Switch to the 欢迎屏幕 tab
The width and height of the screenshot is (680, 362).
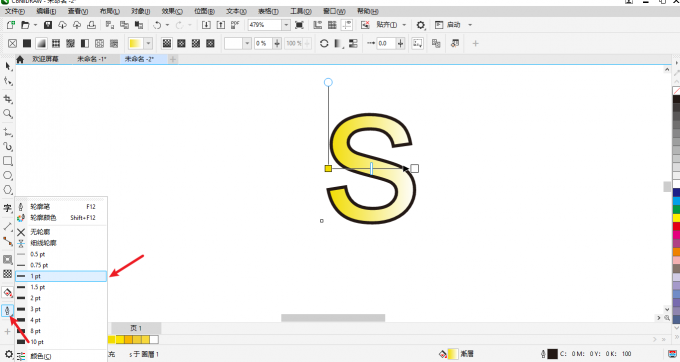[46, 59]
